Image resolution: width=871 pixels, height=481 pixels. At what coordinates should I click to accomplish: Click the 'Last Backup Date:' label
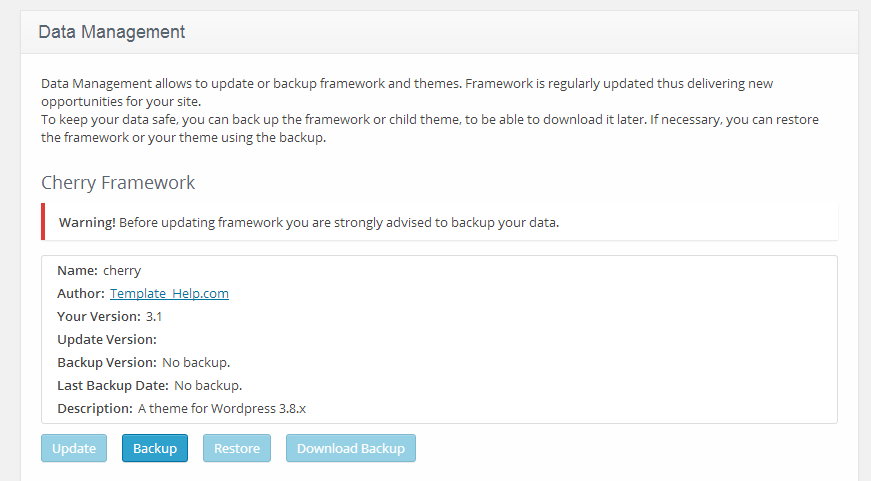tap(113, 385)
